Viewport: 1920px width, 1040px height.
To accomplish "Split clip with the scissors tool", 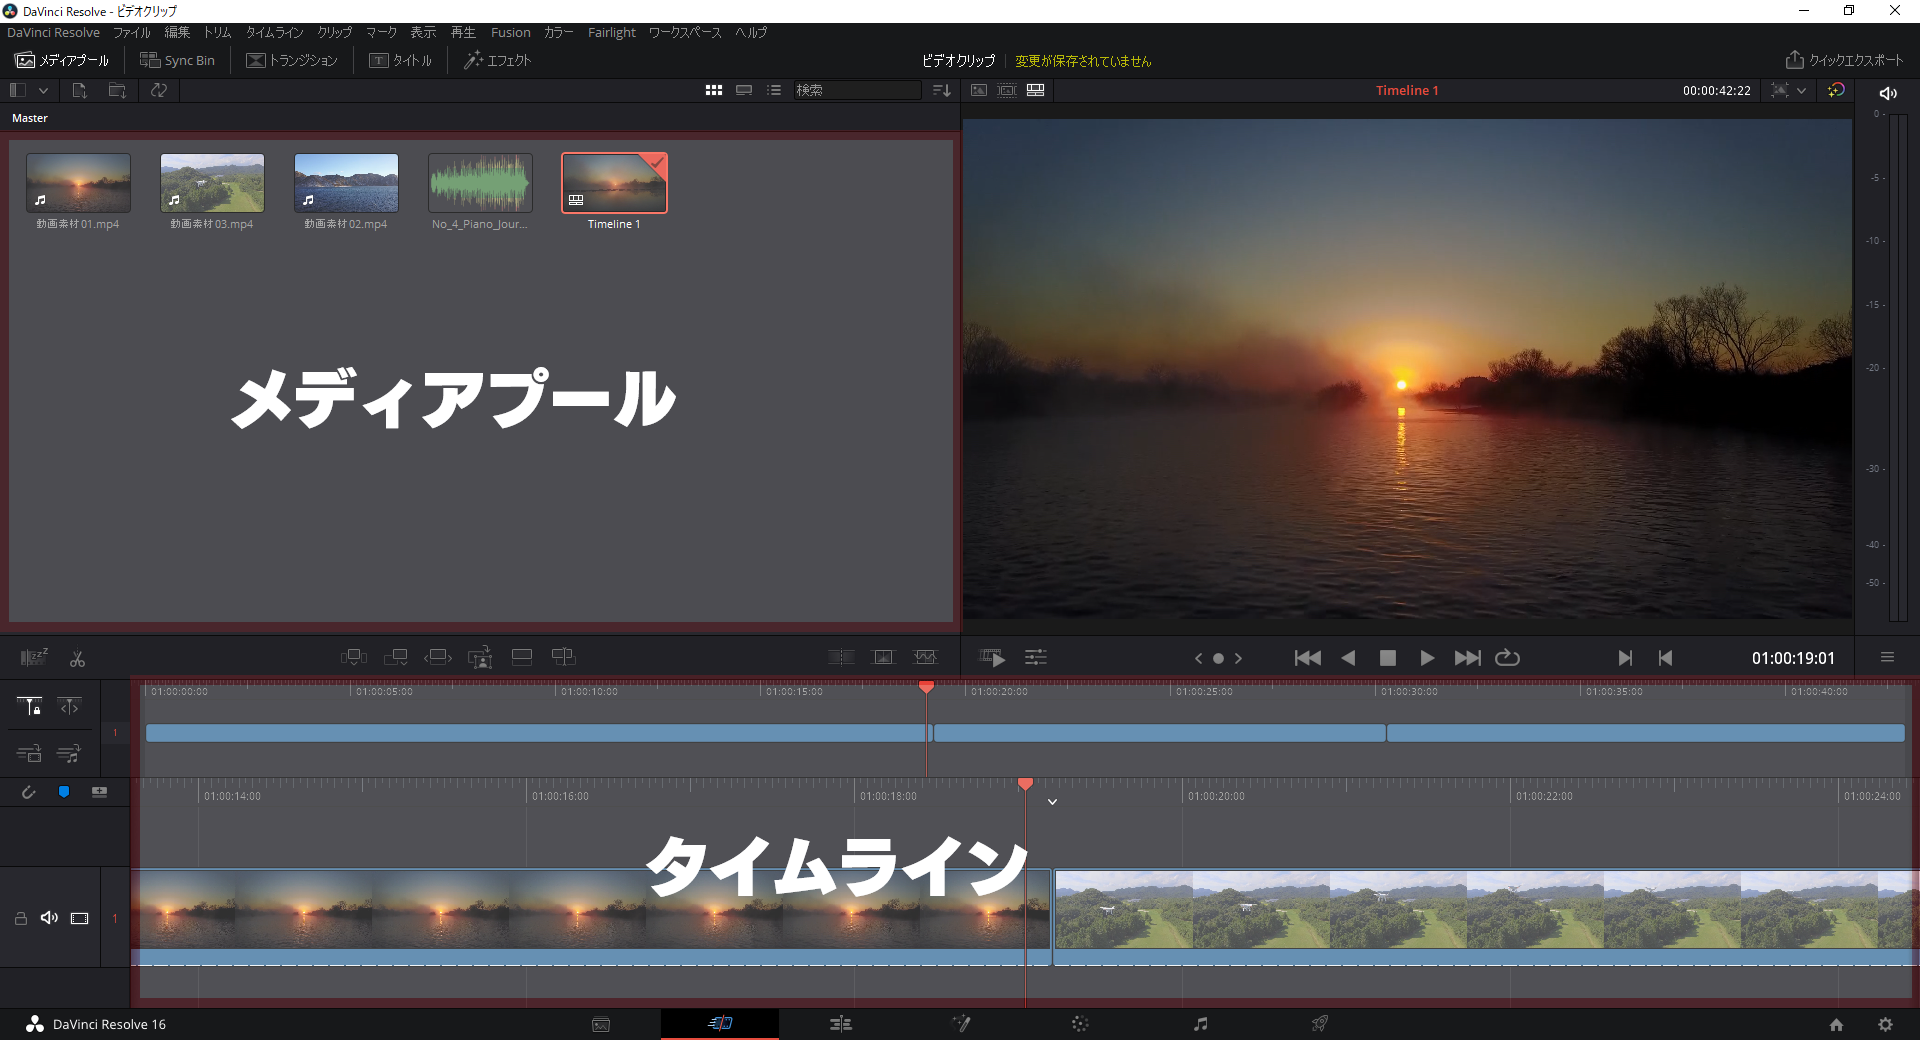I will point(77,658).
